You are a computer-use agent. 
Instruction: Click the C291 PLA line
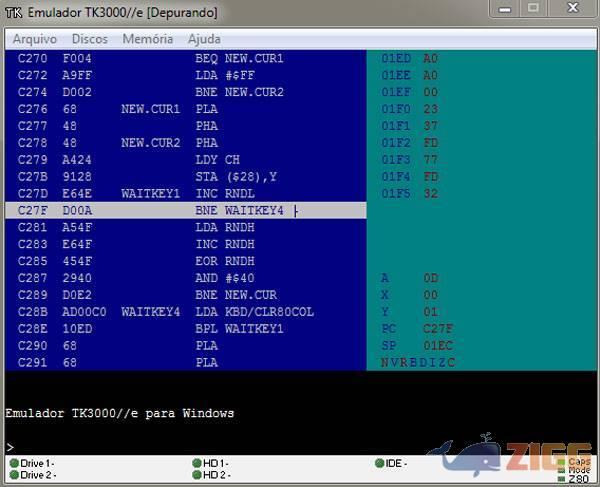[186, 362]
